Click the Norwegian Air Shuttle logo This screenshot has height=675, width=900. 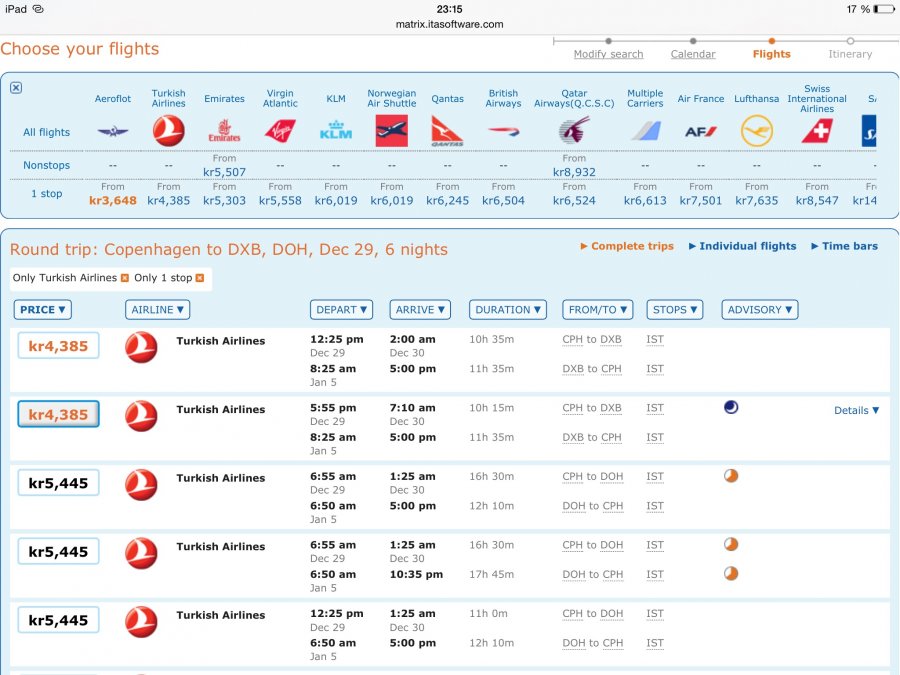tap(392, 131)
